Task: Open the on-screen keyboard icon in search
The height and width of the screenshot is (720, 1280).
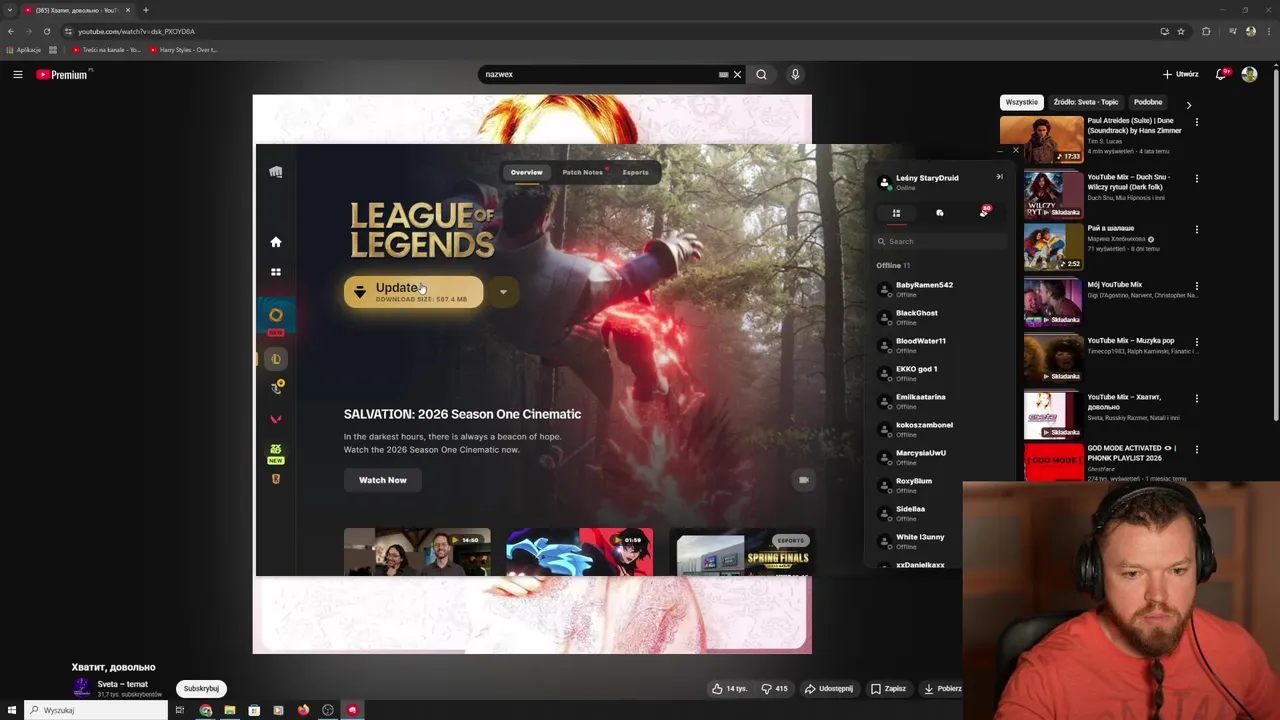Action: [723, 74]
